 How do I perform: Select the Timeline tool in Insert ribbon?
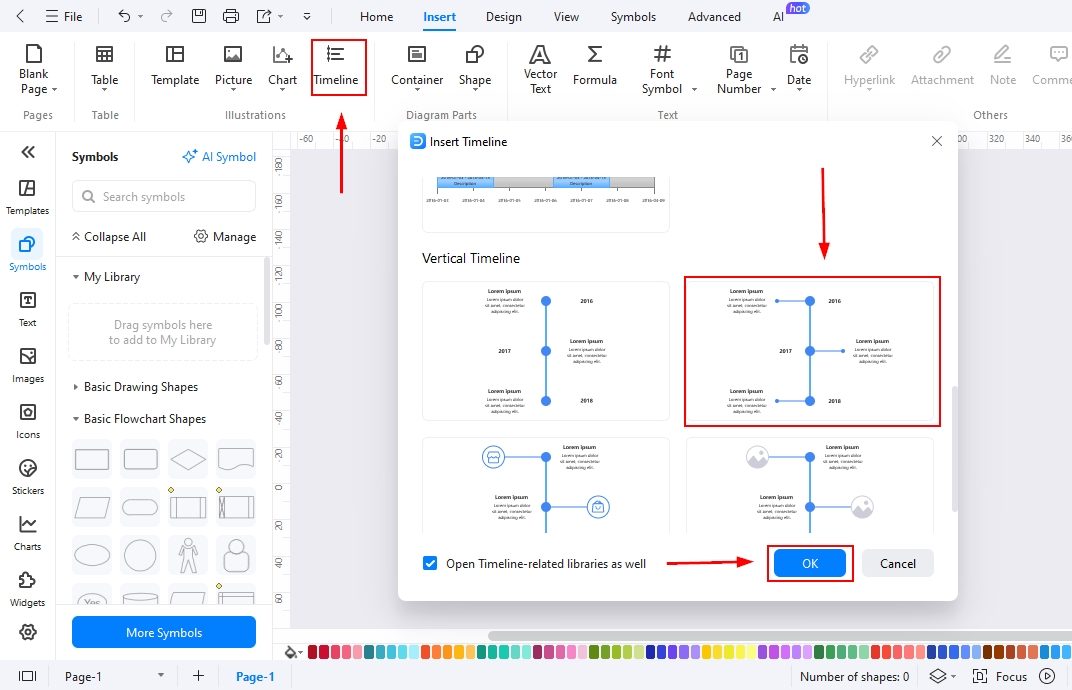tap(337, 67)
